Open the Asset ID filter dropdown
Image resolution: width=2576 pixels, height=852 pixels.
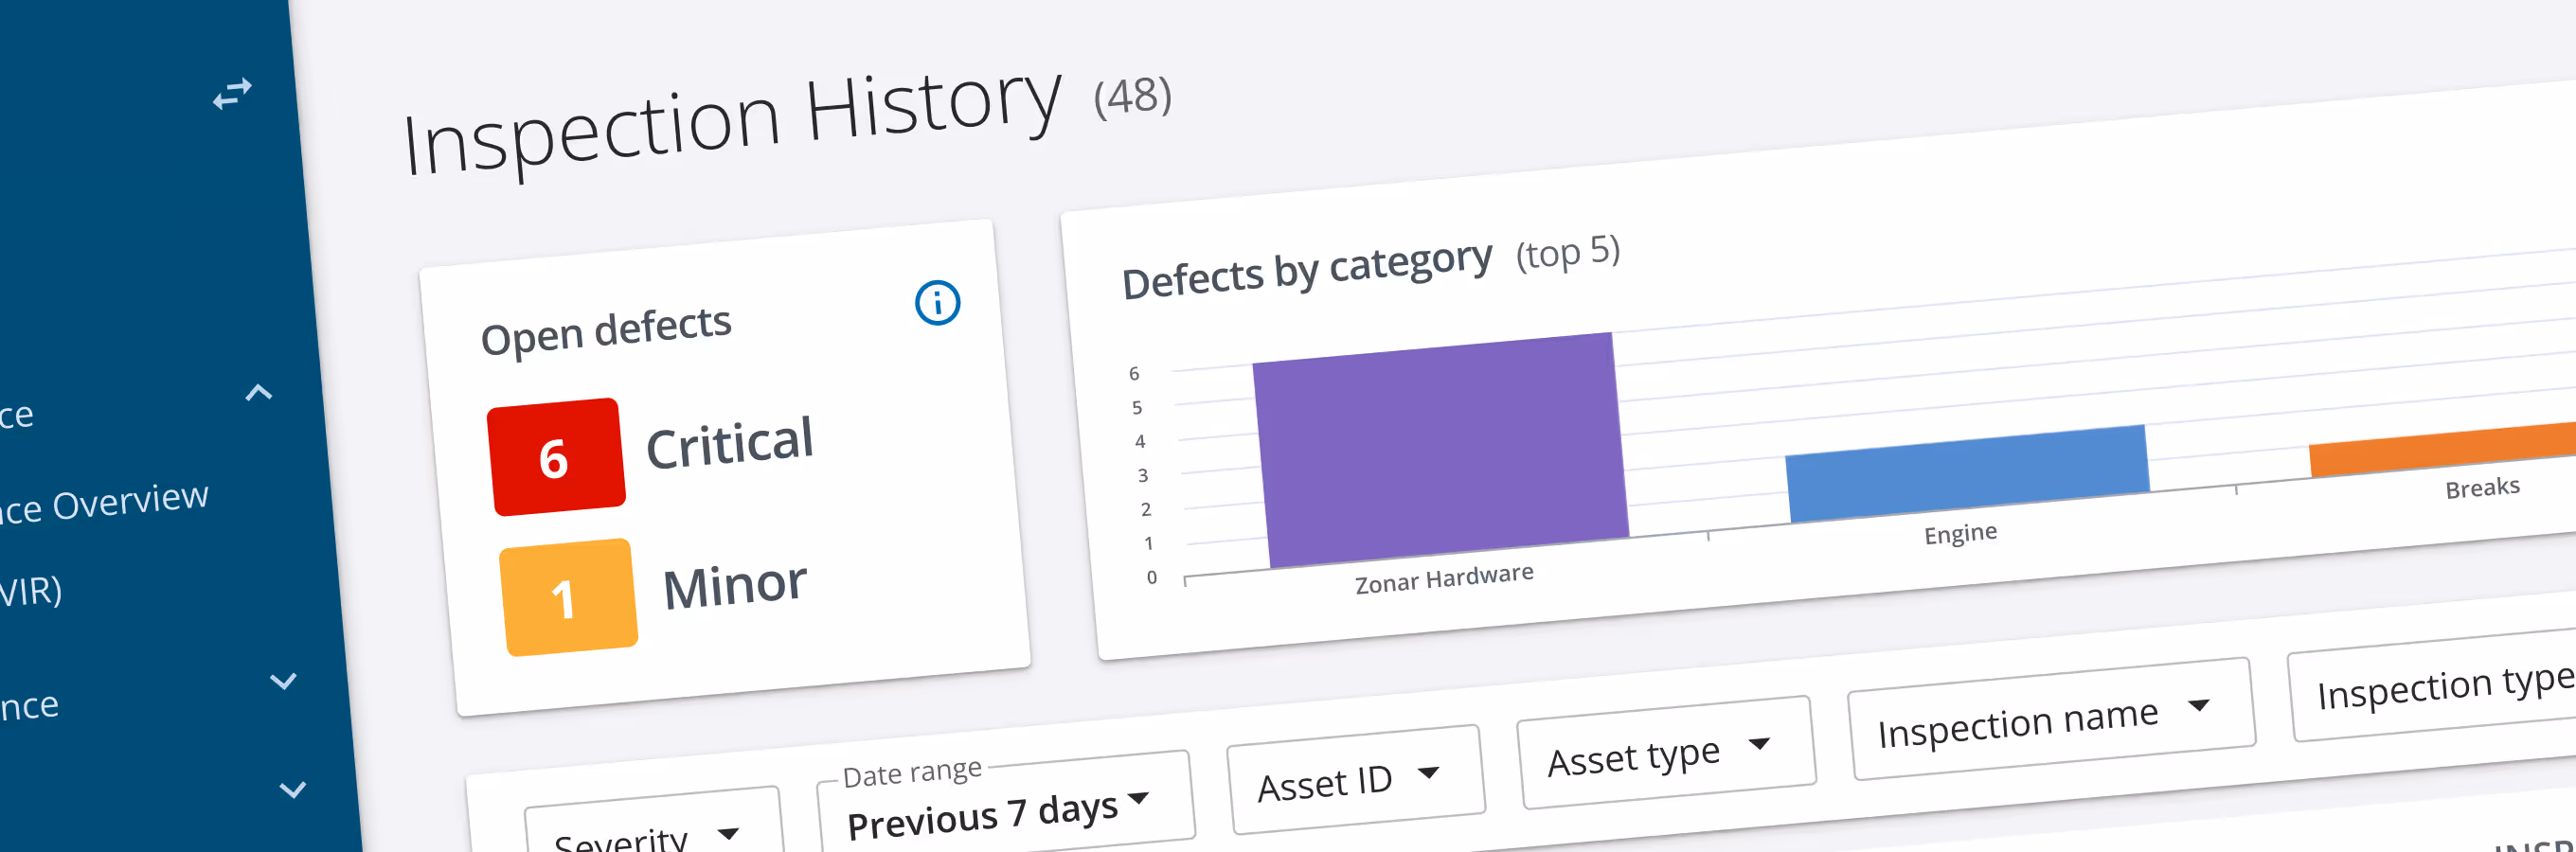1355,779
